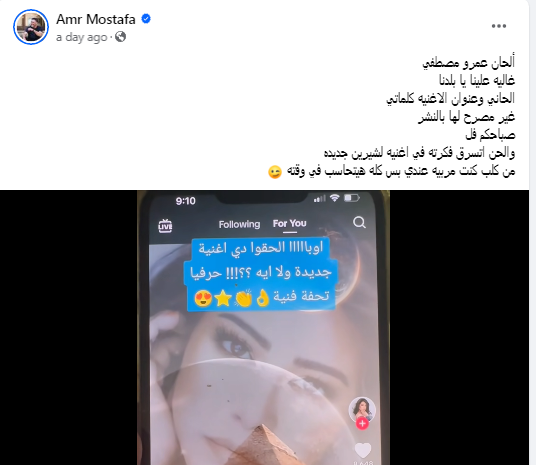Click the winking emoji in post text
536x465 pixels.
coord(275,172)
